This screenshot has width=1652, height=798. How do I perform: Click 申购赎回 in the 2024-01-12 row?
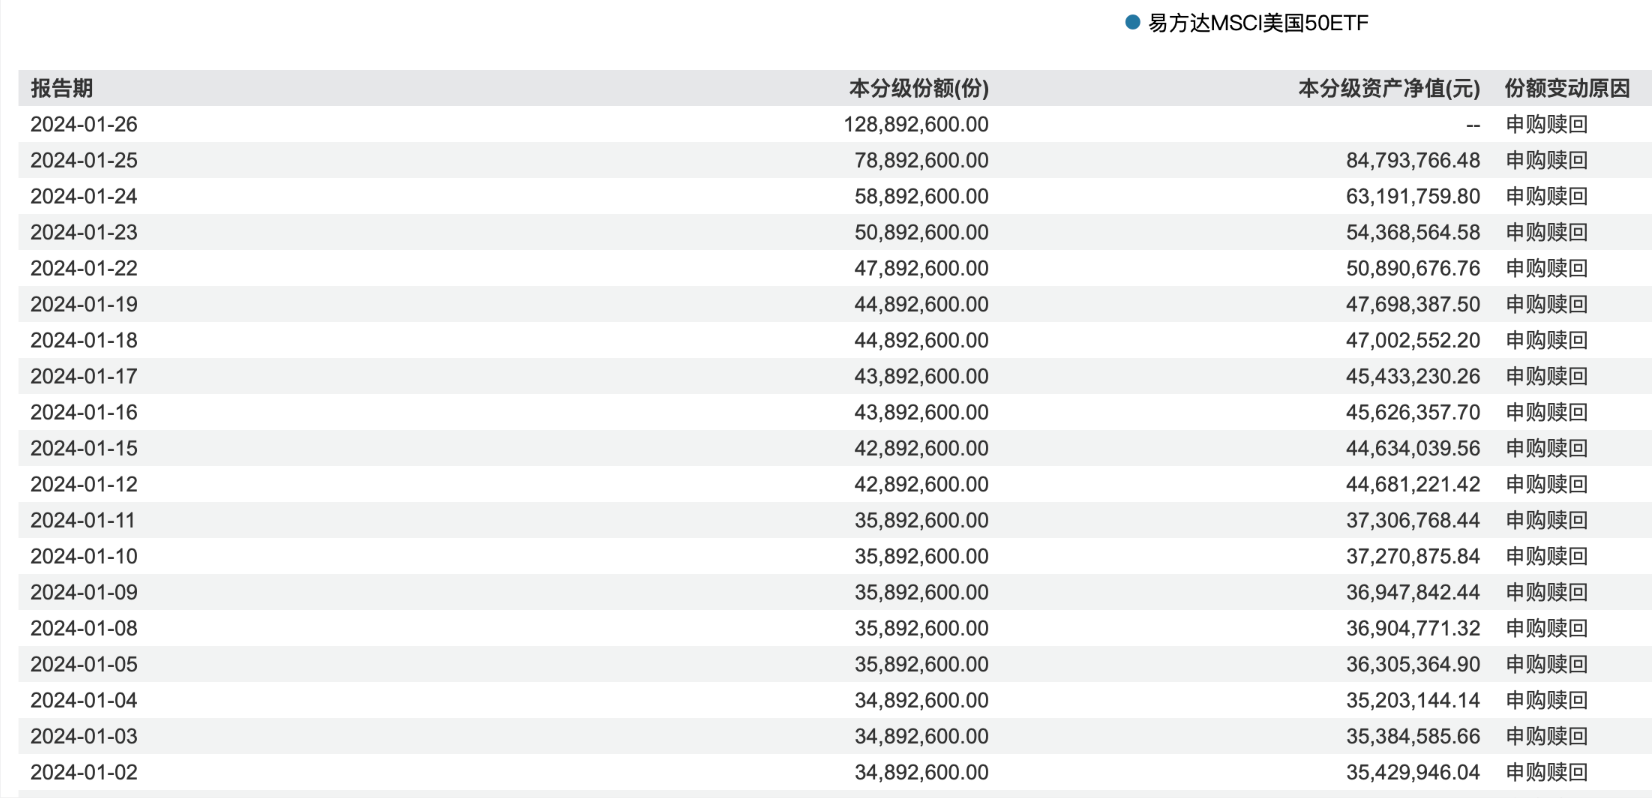(1546, 484)
